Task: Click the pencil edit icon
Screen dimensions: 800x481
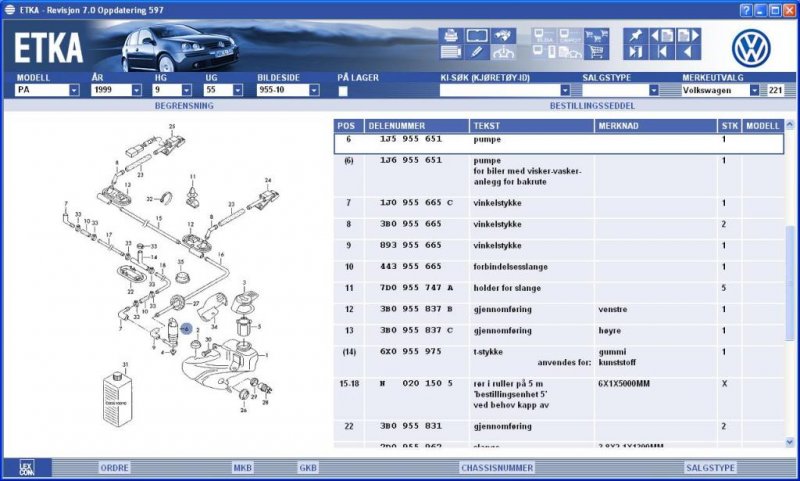Action: click(x=478, y=52)
